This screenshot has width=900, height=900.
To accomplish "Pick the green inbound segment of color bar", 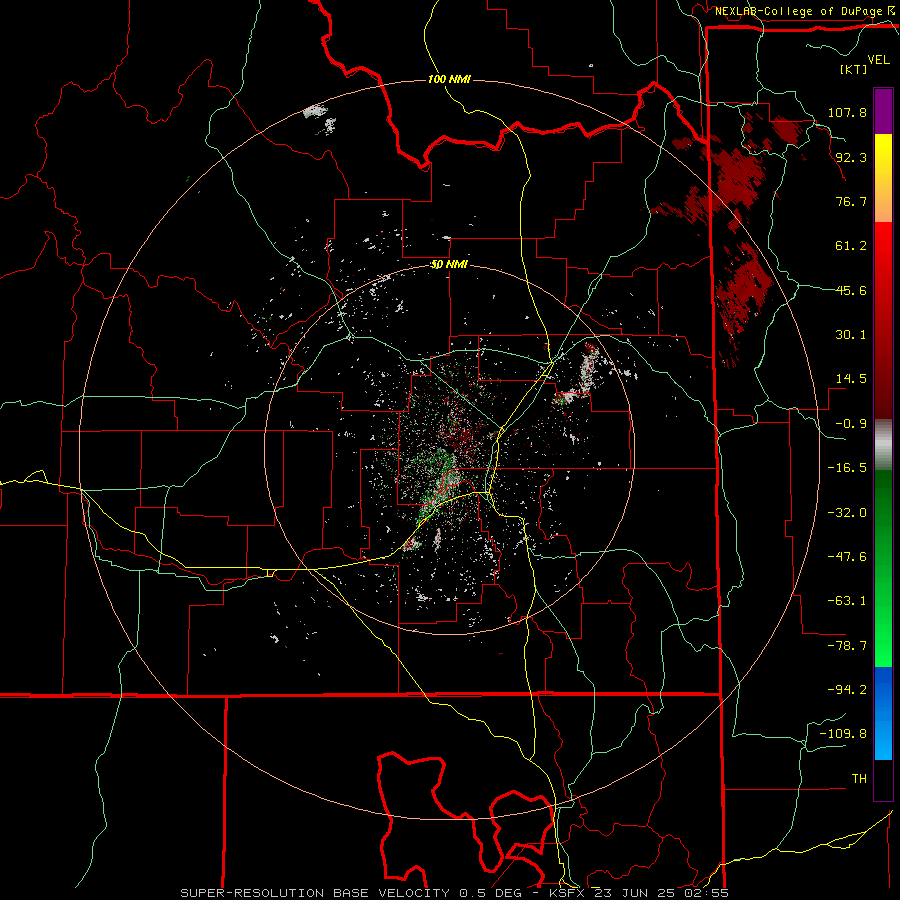I will coord(883,568).
